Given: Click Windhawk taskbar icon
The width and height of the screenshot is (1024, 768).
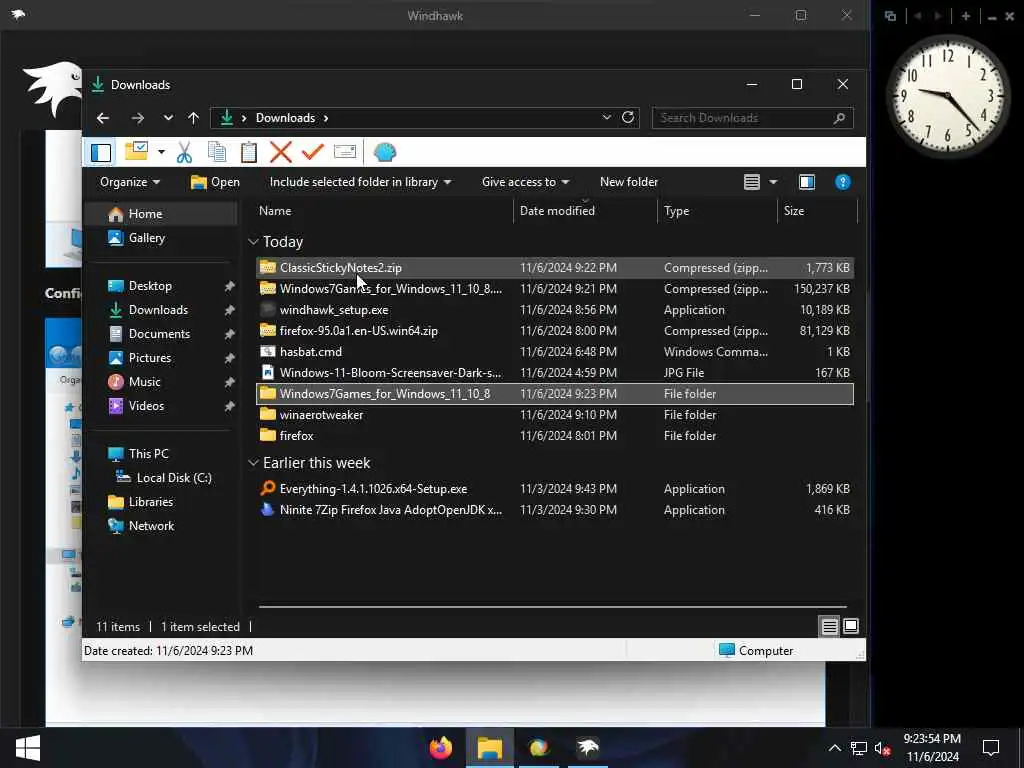Looking at the screenshot, I should [x=588, y=748].
